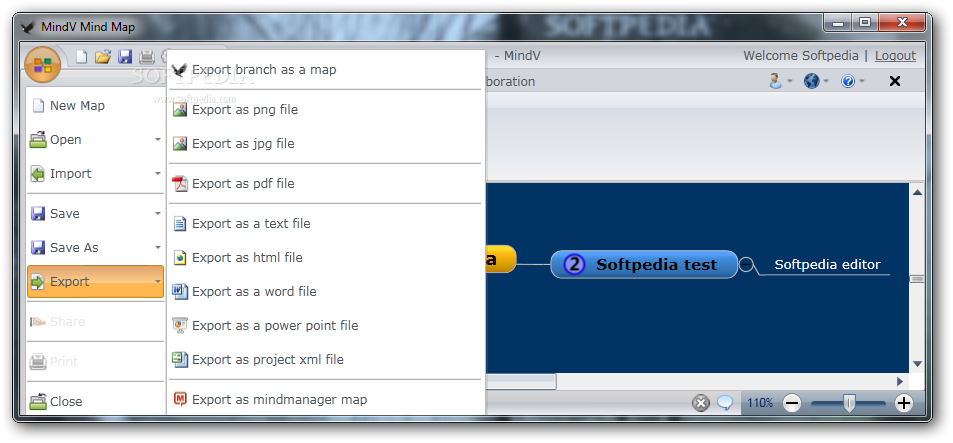Click the priority 2 marker on Softpedia test
953x443 pixels.
tap(574, 264)
